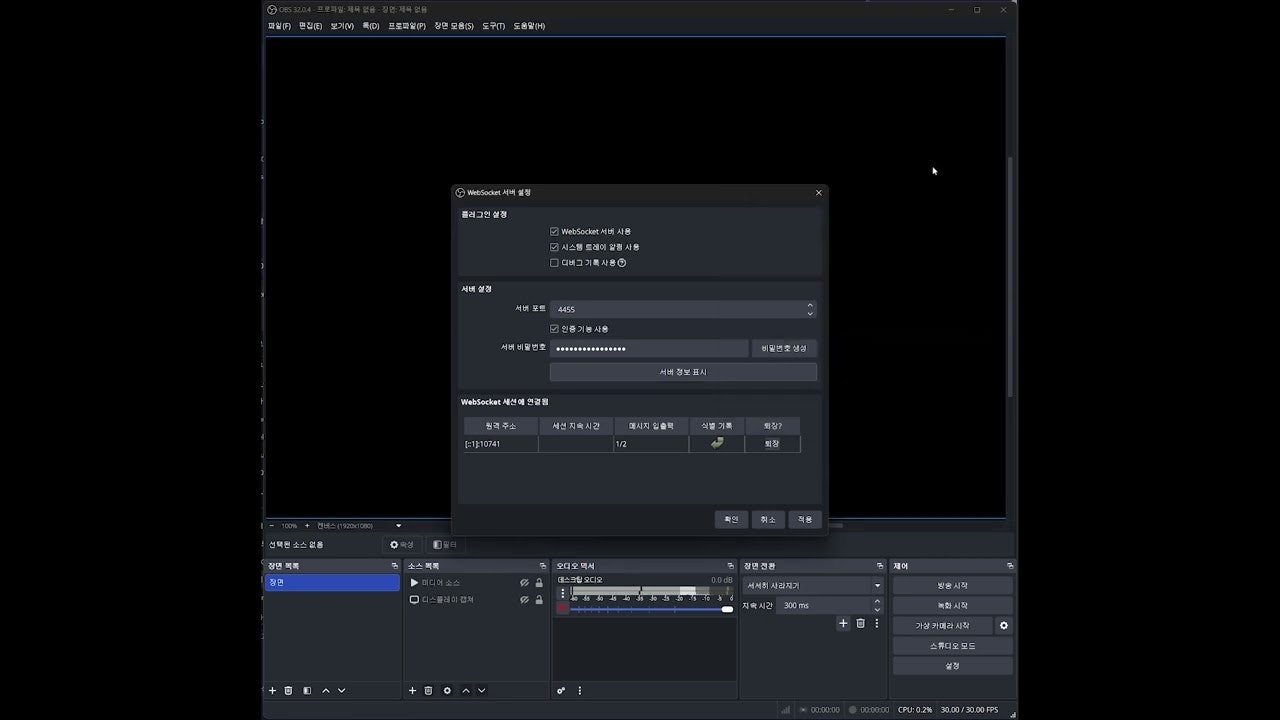Remove the selected source using the trash icon

(x=429, y=690)
